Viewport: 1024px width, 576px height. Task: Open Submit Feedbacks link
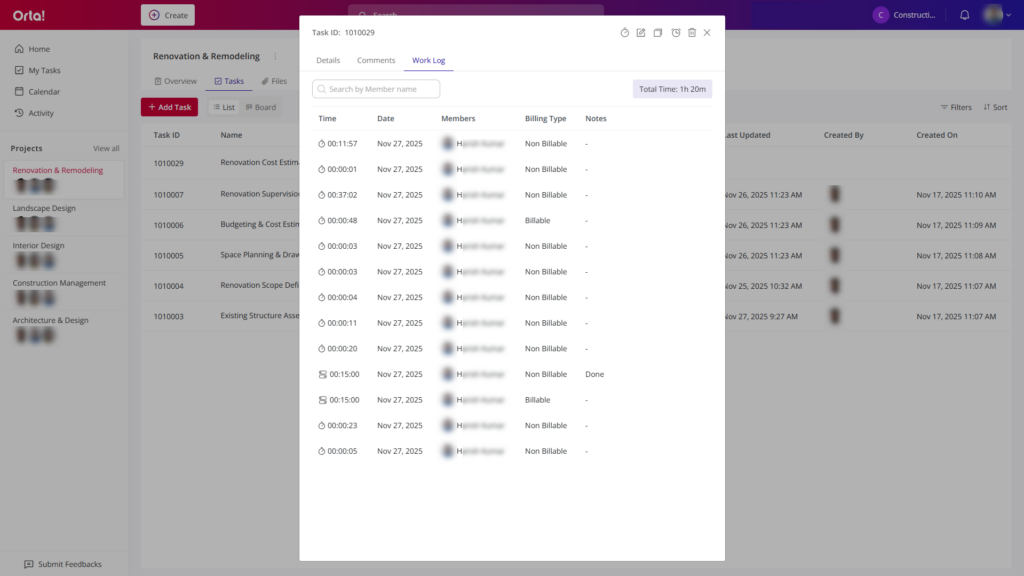point(62,564)
